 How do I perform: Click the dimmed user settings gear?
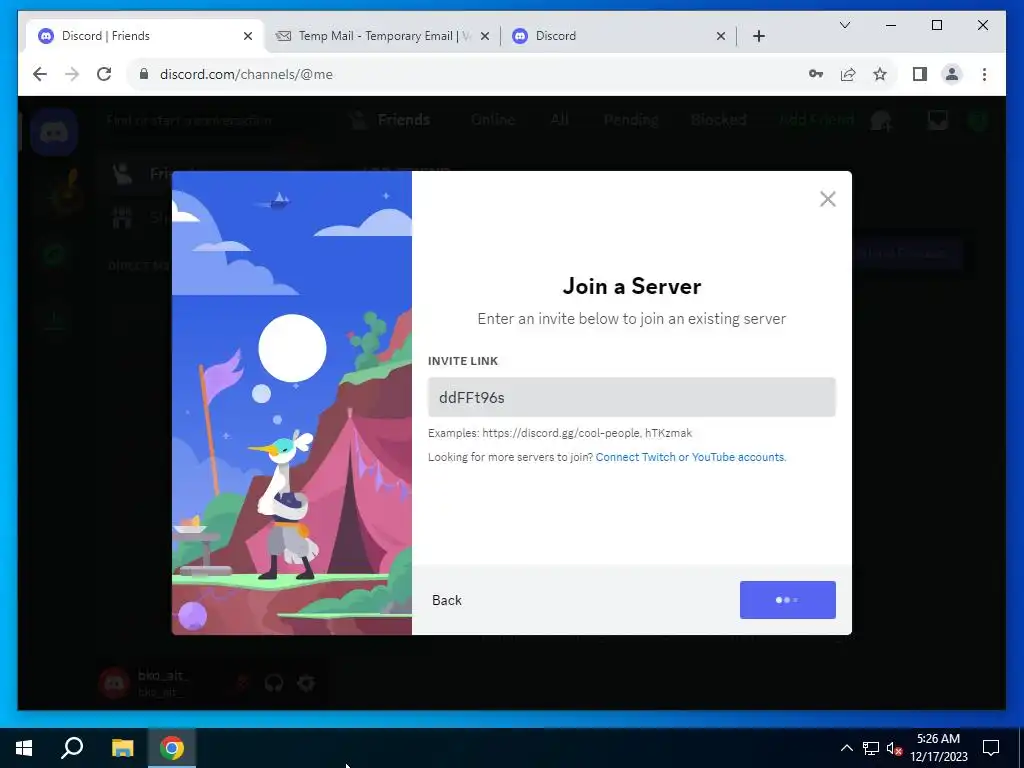tap(306, 683)
